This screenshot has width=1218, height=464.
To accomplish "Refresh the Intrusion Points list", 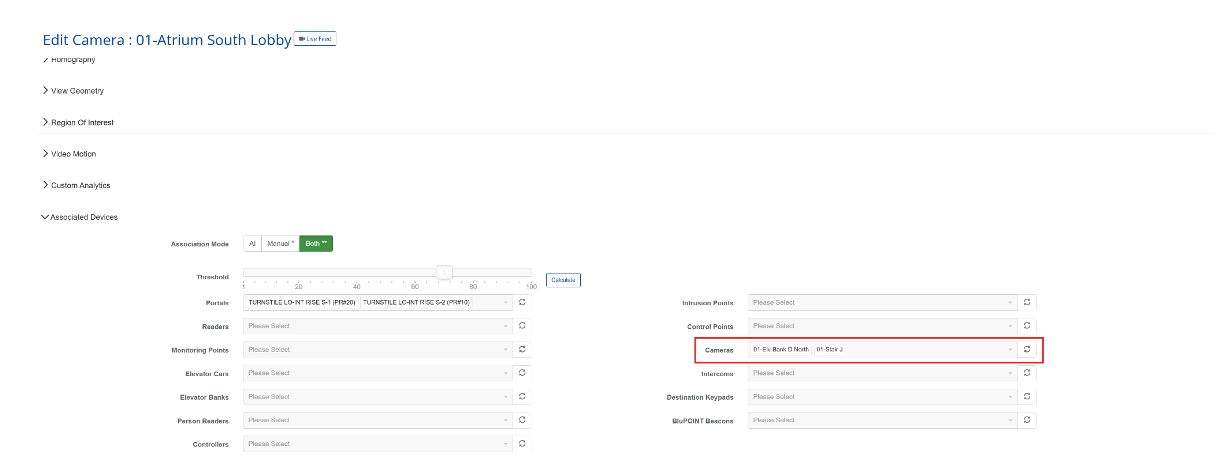I will (x=1027, y=302).
